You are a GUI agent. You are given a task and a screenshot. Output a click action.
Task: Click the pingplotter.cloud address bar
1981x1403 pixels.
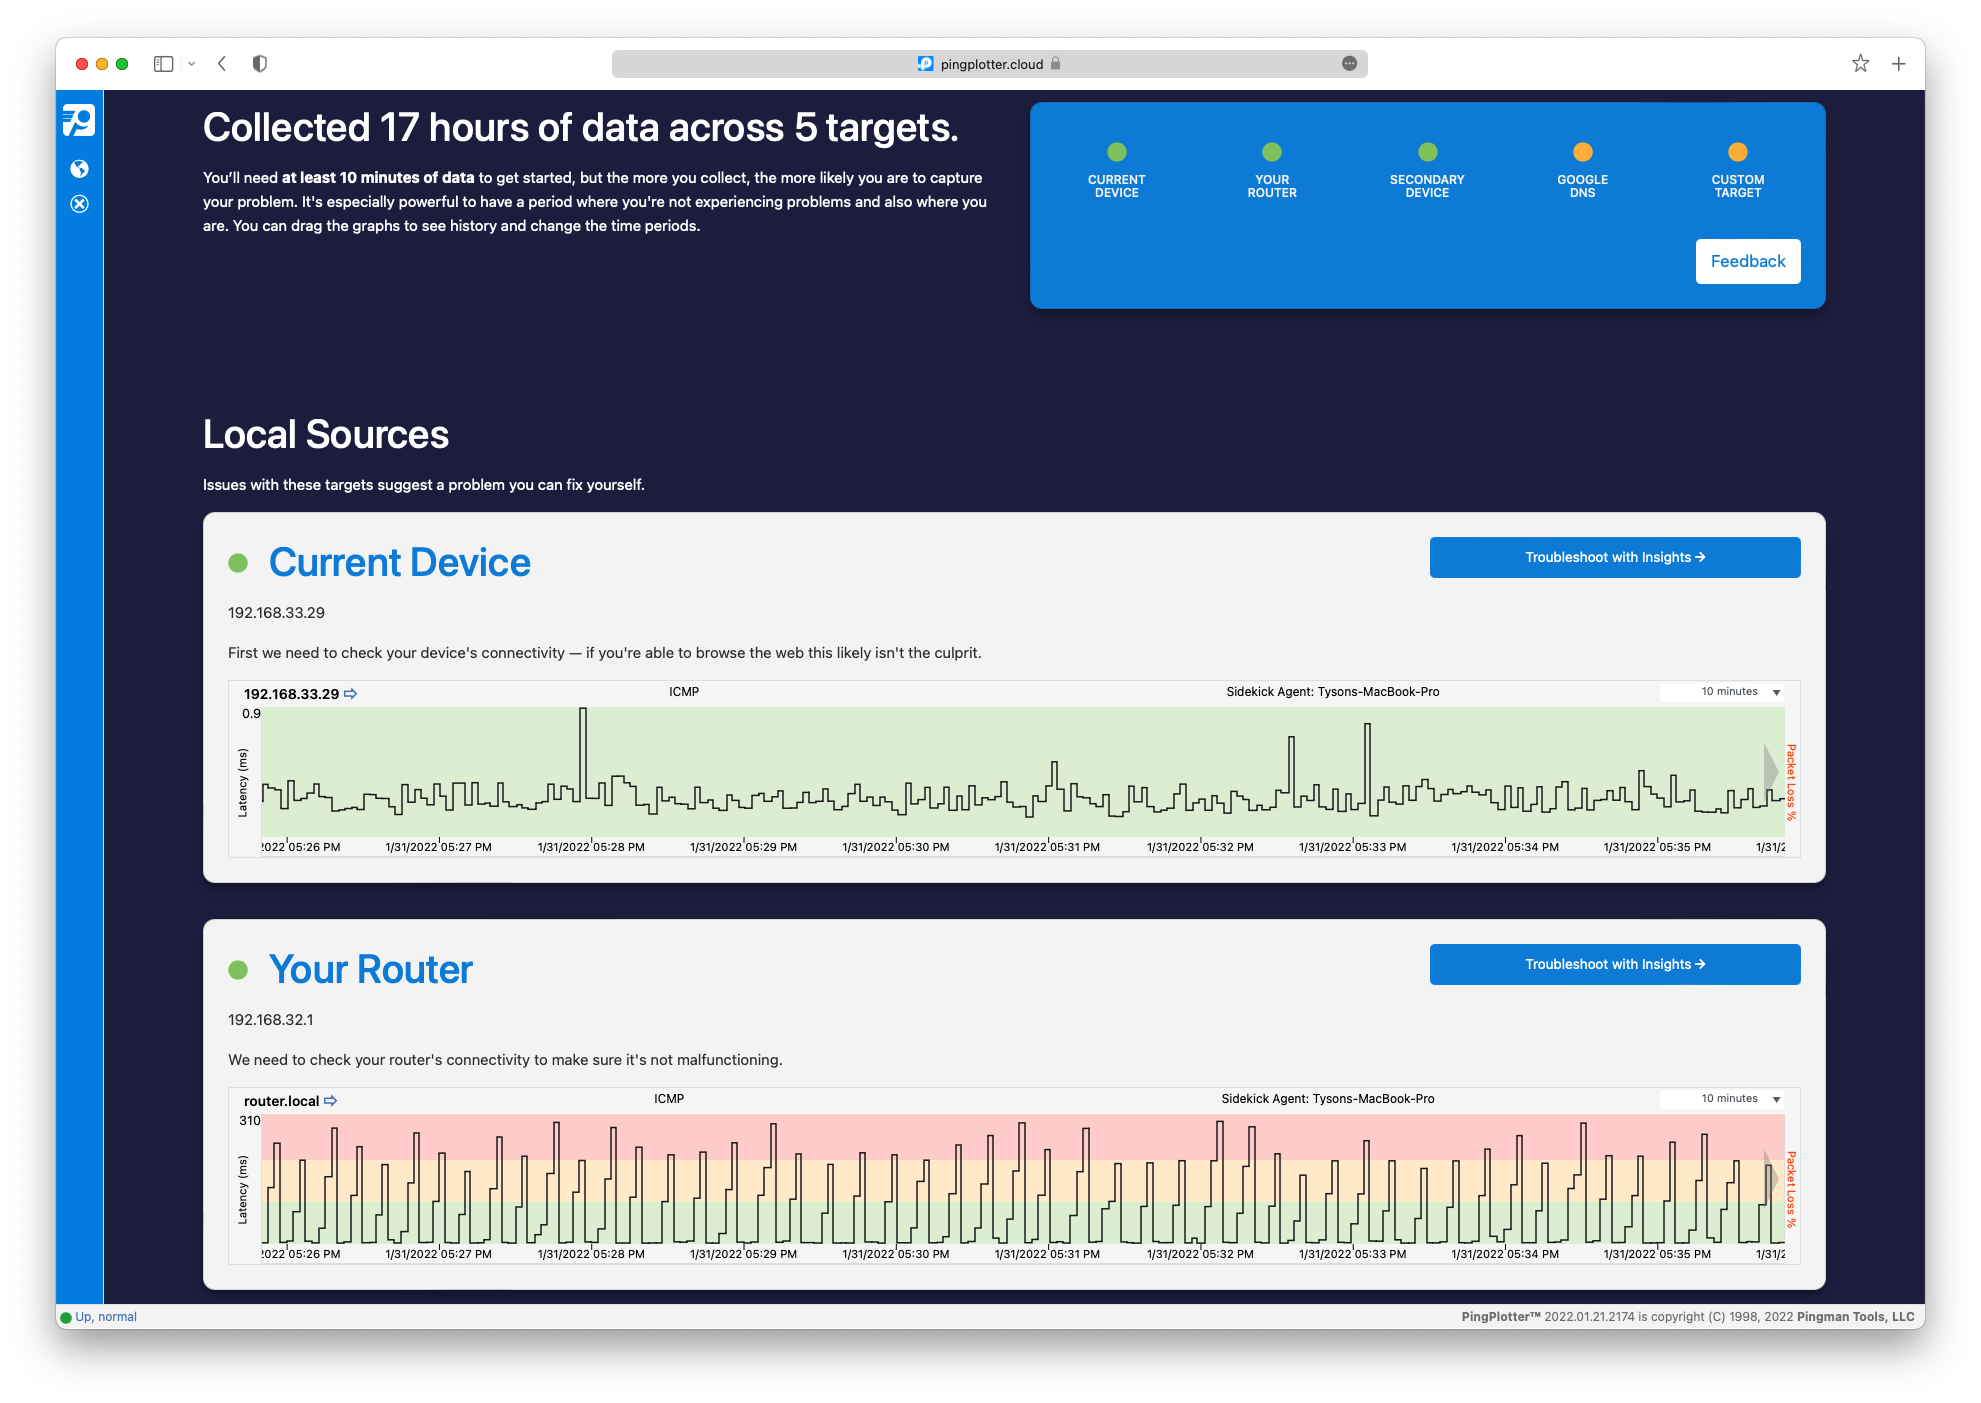990,63
